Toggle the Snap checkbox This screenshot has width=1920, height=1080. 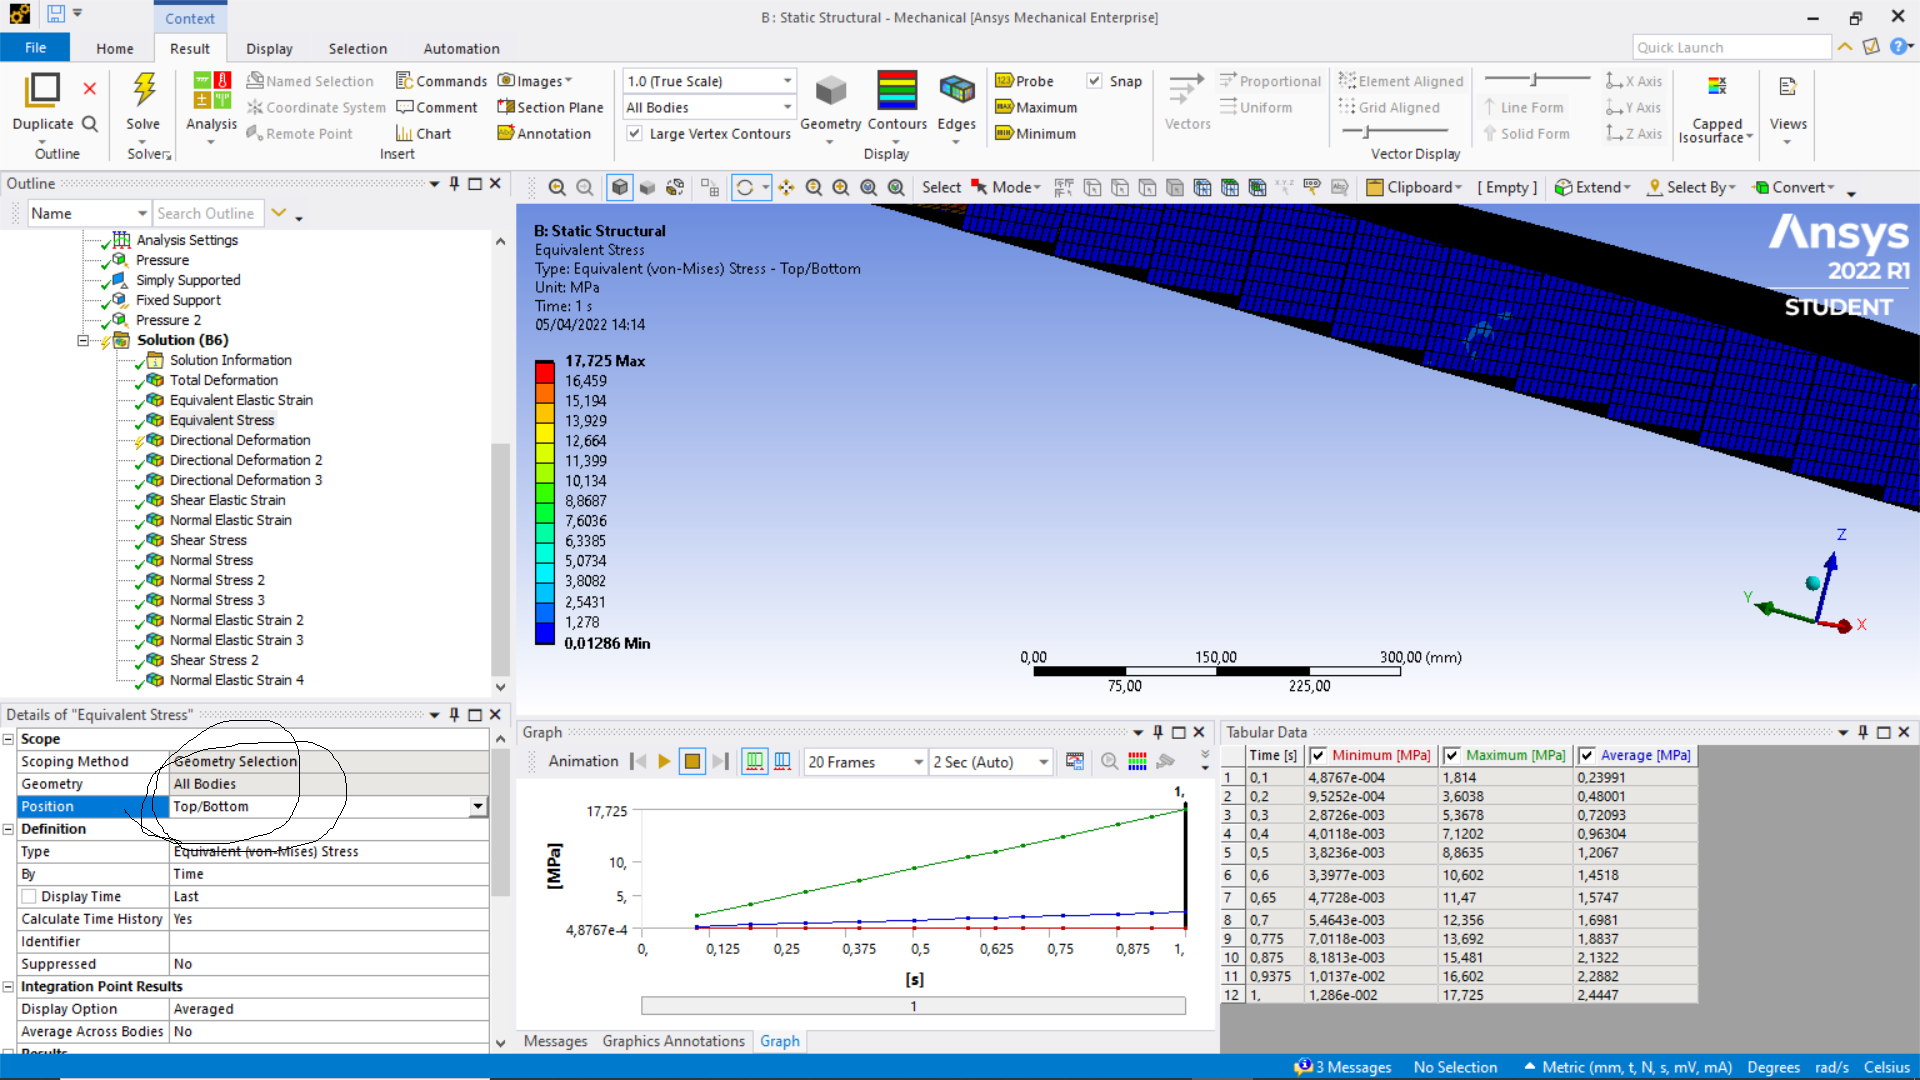(1095, 81)
